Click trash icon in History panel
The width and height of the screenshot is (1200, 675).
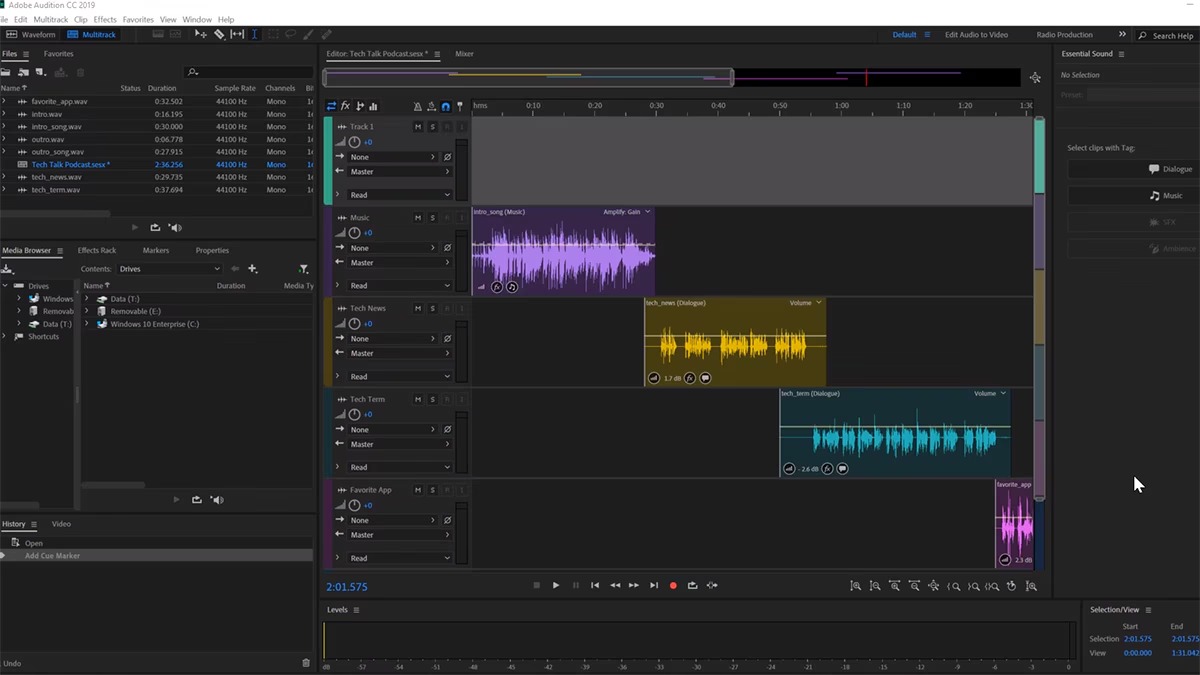[306, 663]
